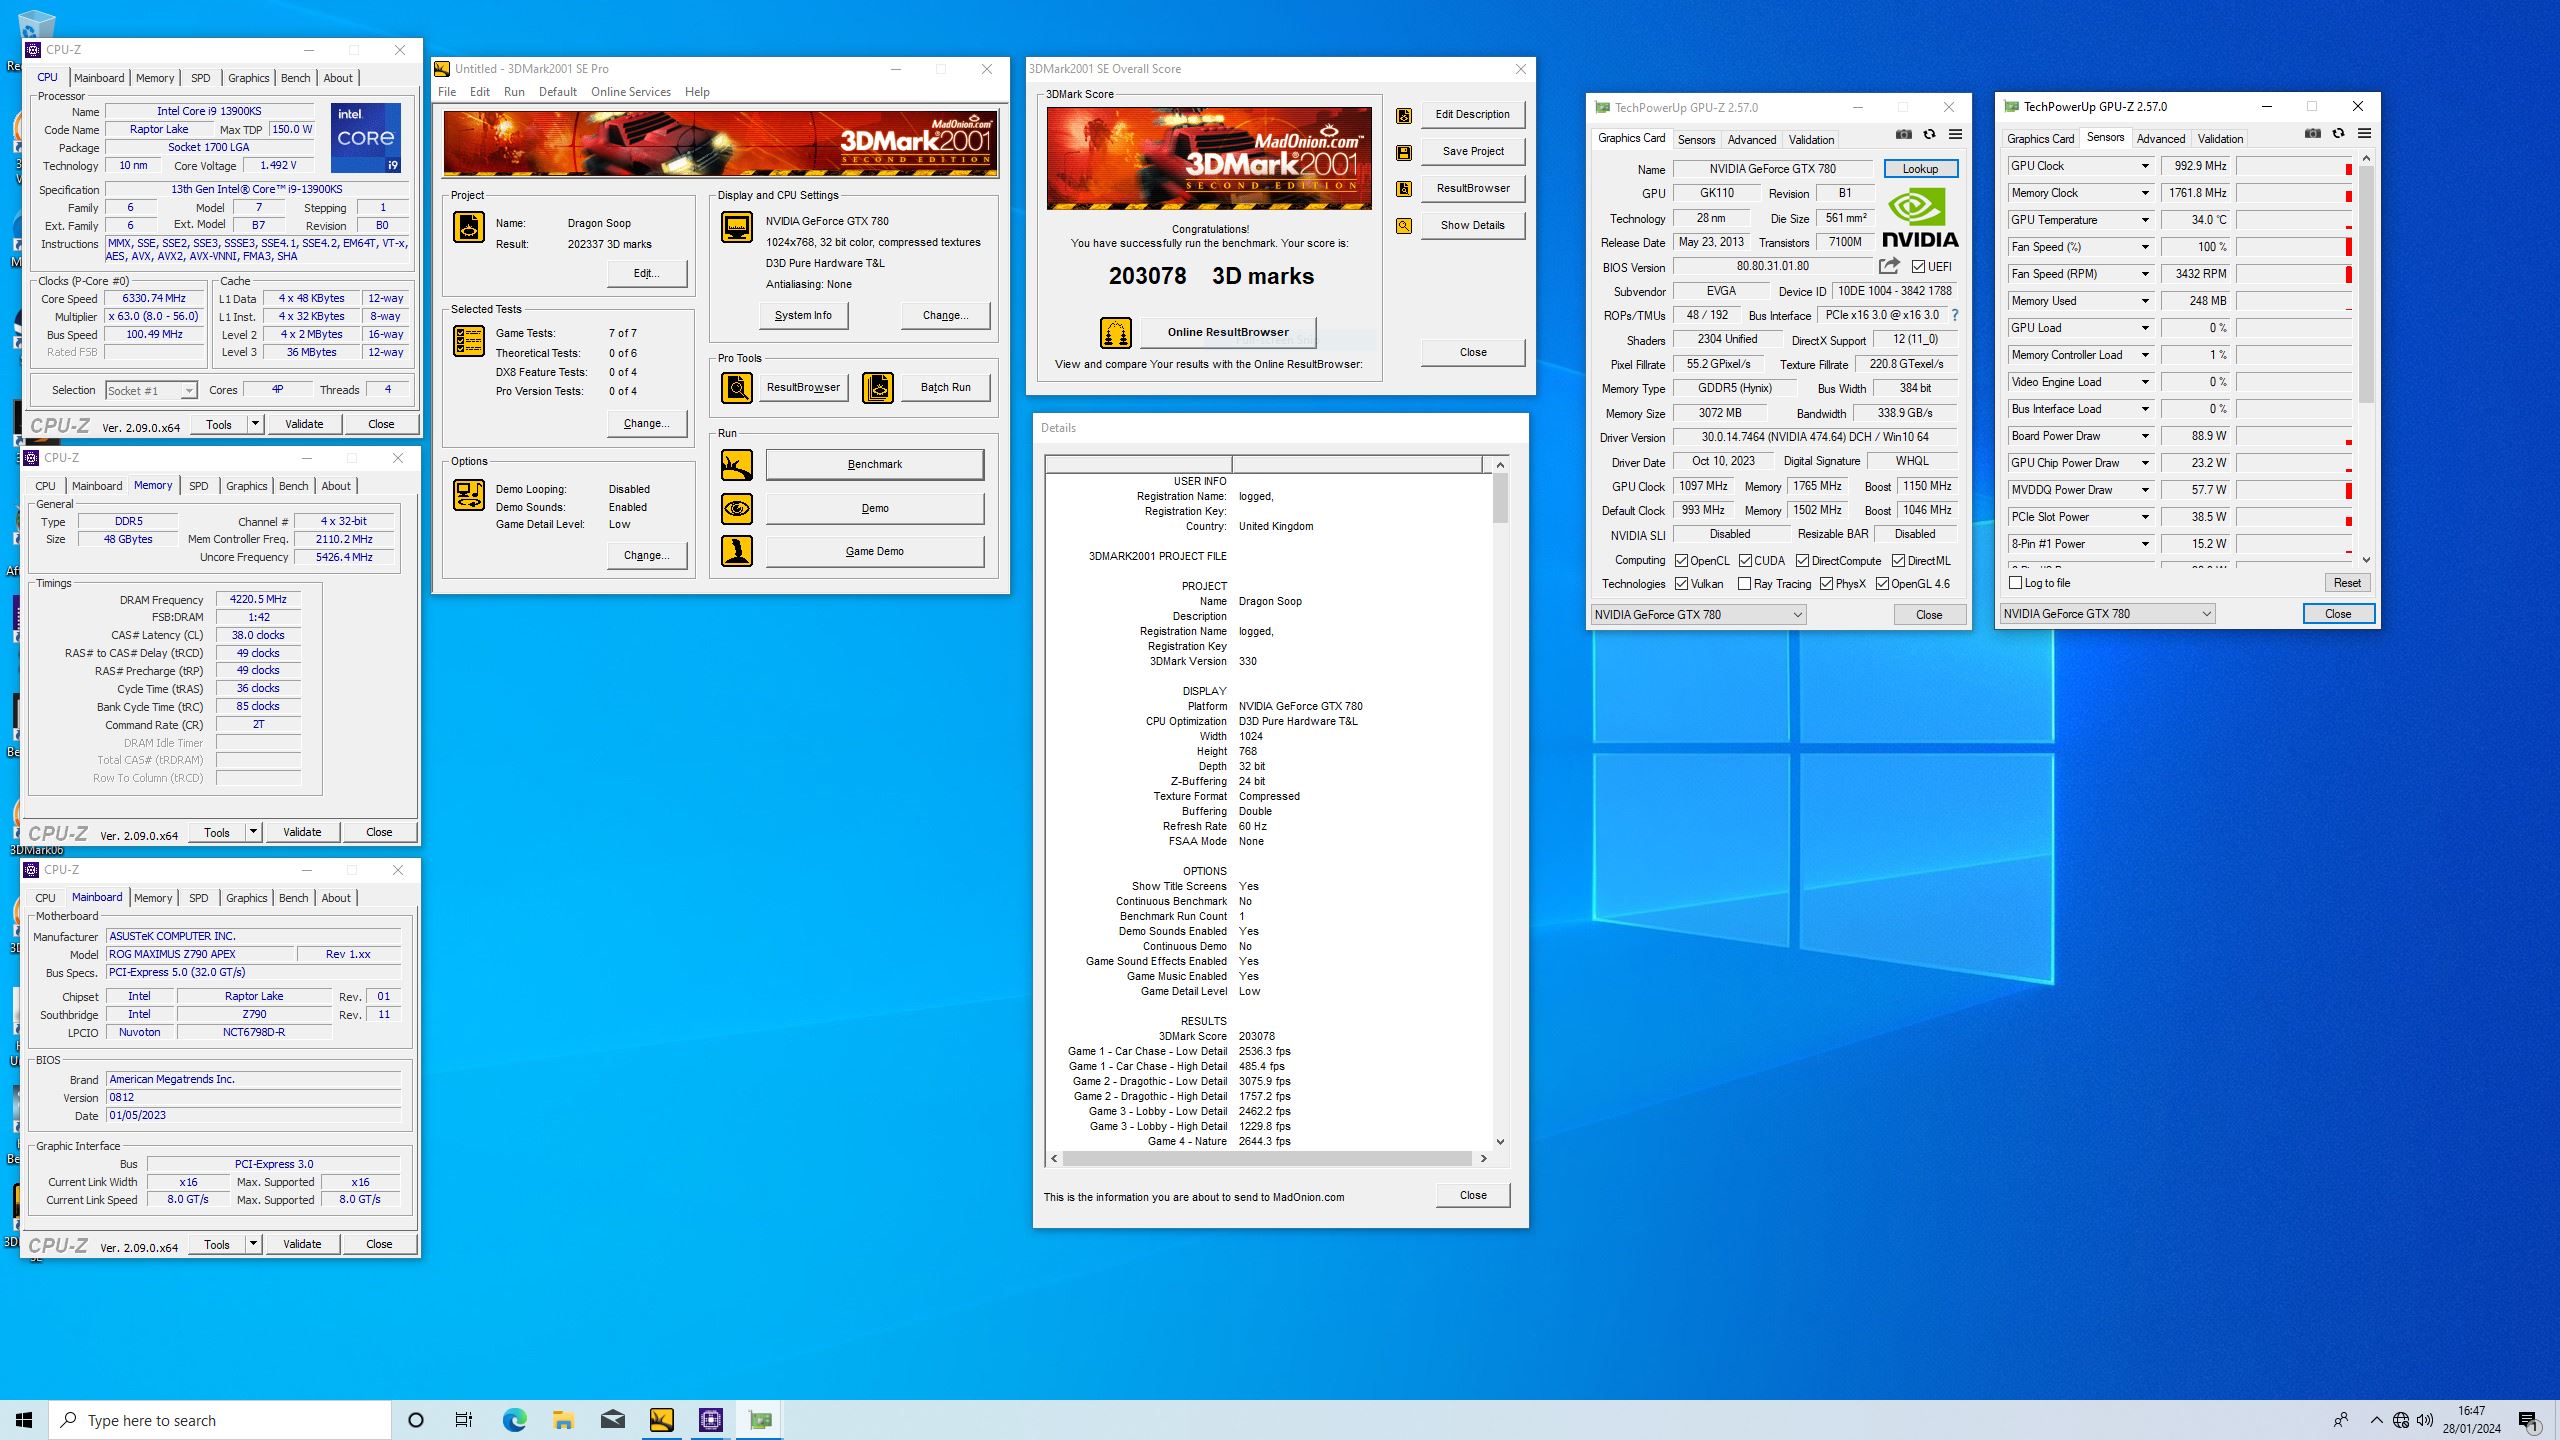Screen dimensions: 2560x1440
Task: Click the taskbar search box
Action: [x=220, y=1420]
